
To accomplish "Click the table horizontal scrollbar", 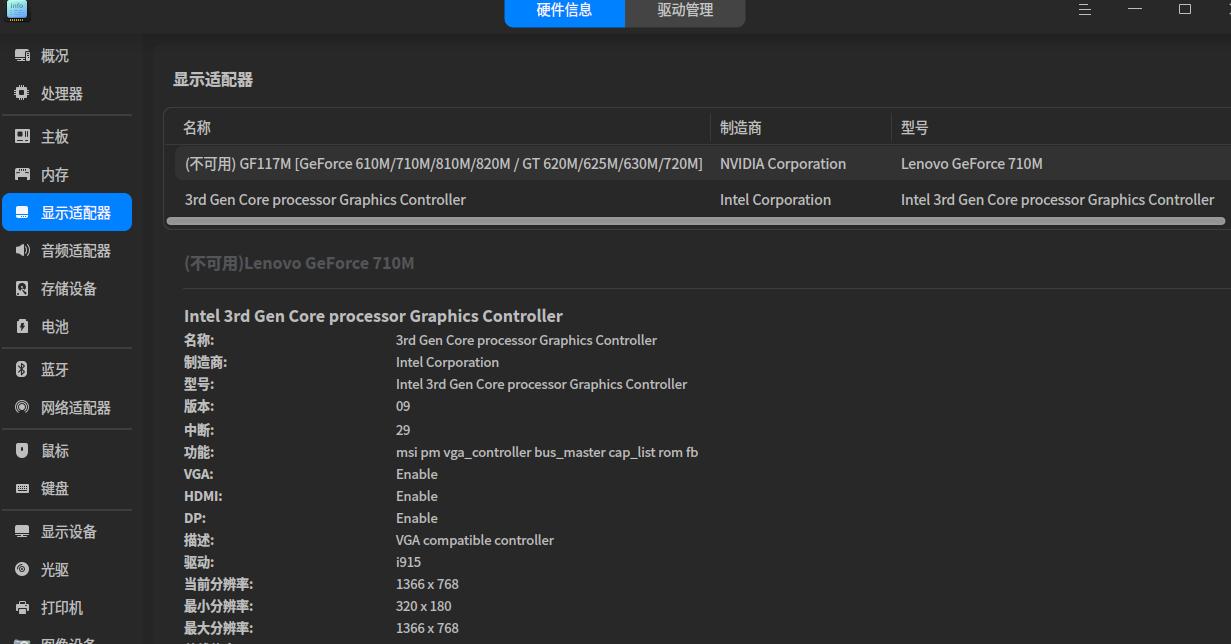I will [695, 221].
